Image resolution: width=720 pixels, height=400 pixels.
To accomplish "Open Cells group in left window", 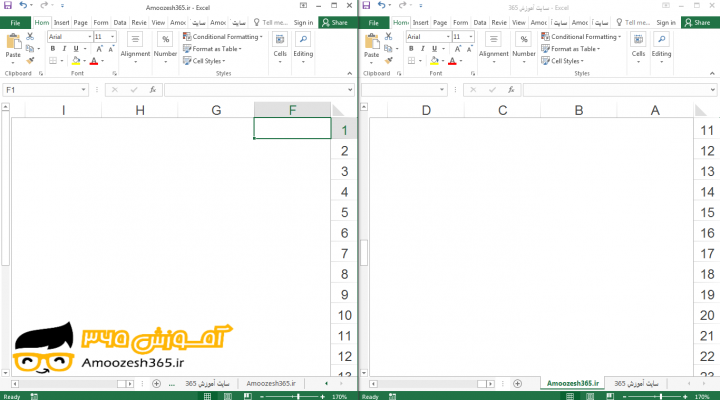I will tap(280, 47).
